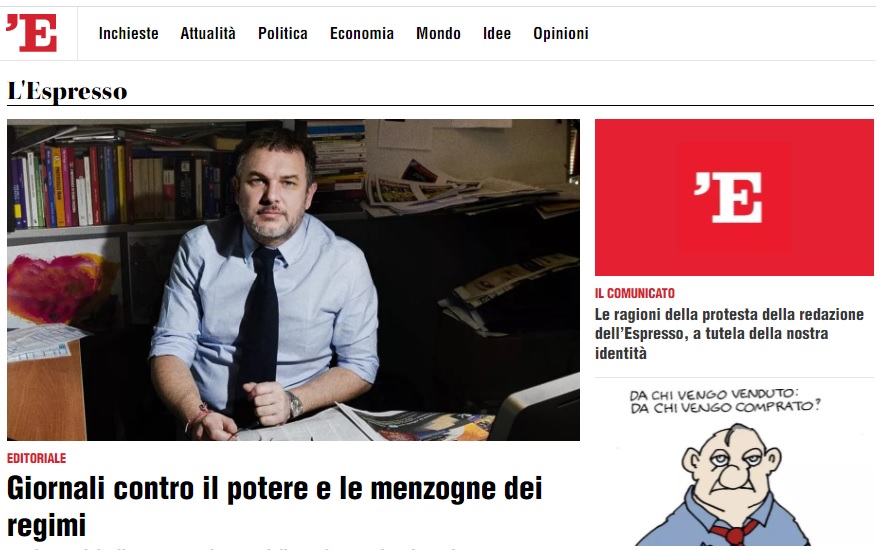Click the red 'E logo in header

[x=32, y=33]
